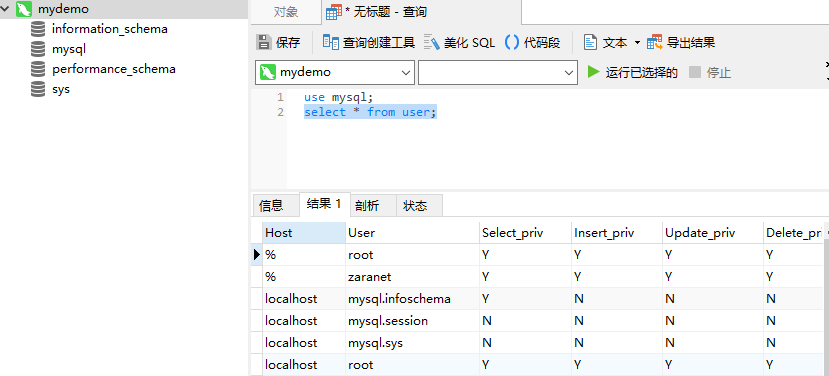Click the Host column header
The image size is (829, 376).
pos(304,233)
